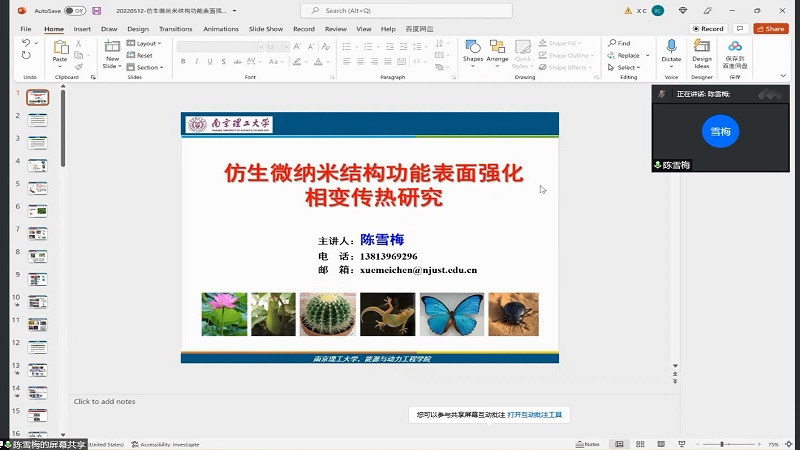This screenshot has width=800, height=450.
Task: Click the Record button near Share
Action: [x=709, y=29]
